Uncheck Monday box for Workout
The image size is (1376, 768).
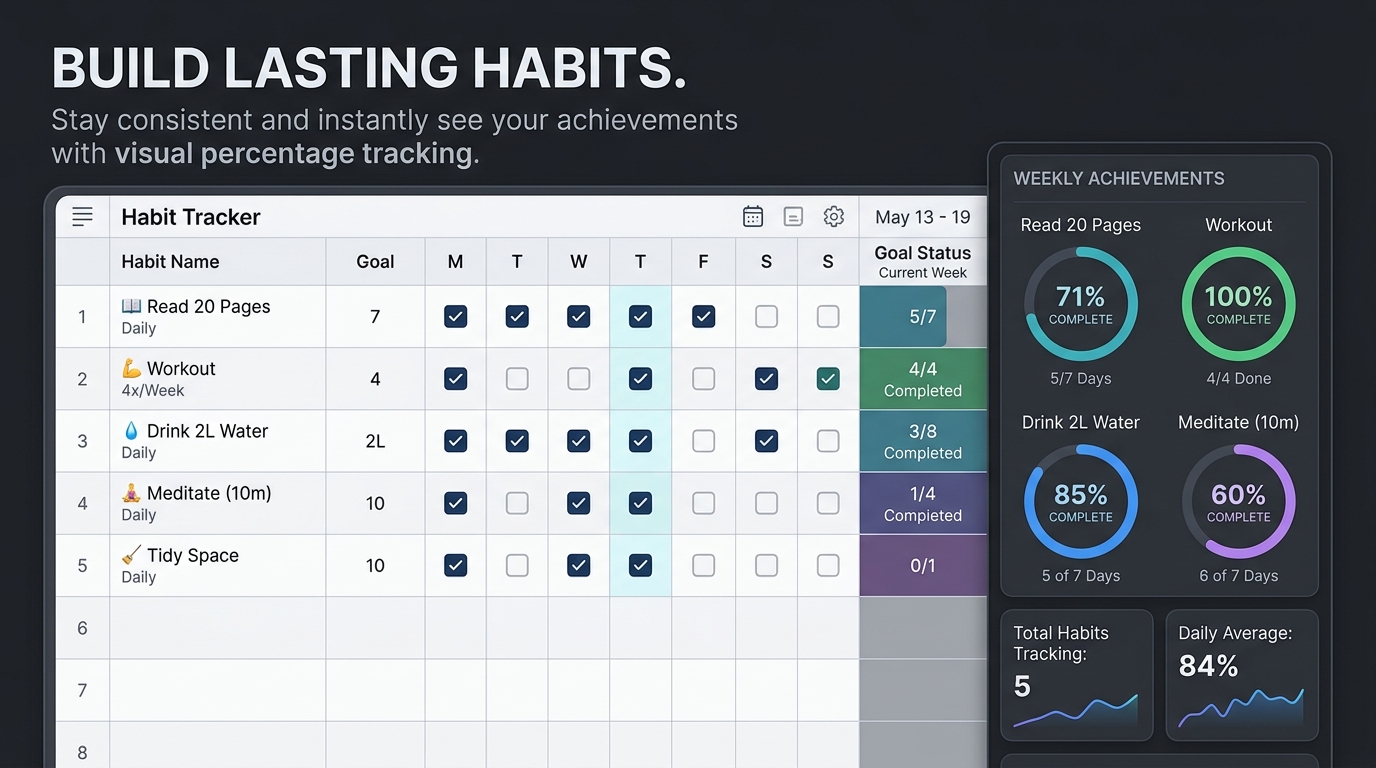(x=455, y=379)
